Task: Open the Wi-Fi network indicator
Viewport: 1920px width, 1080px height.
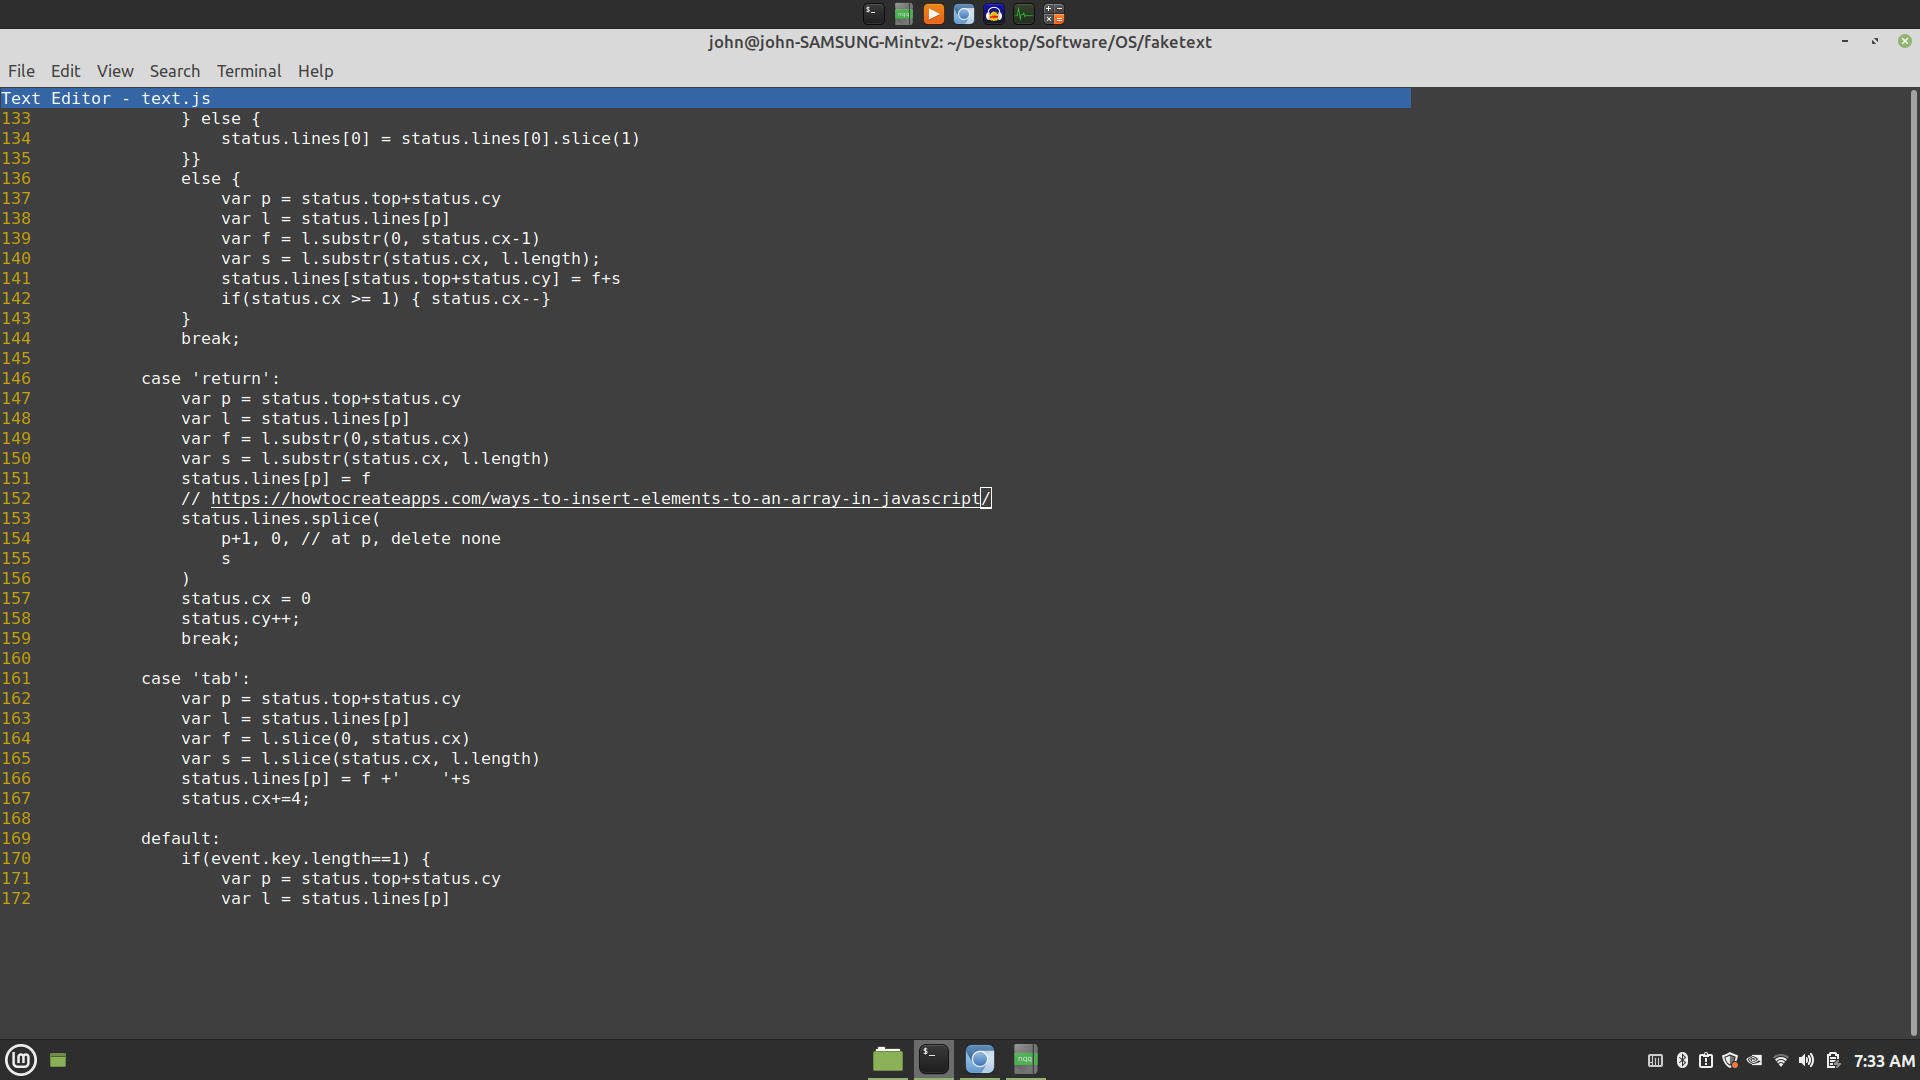Action: click(1781, 1060)
